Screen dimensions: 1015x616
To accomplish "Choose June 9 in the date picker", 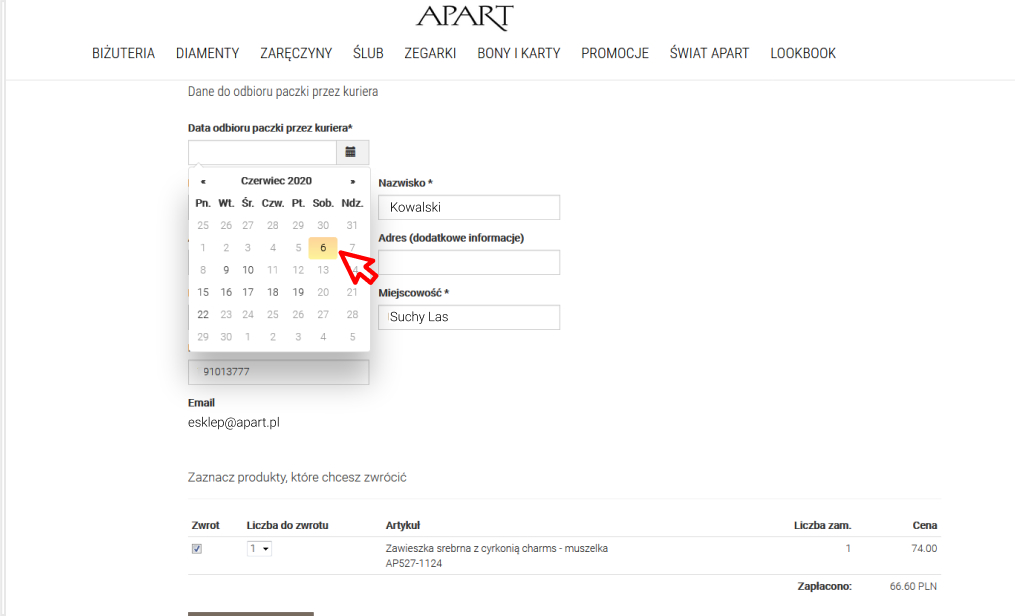I will 226,270.
